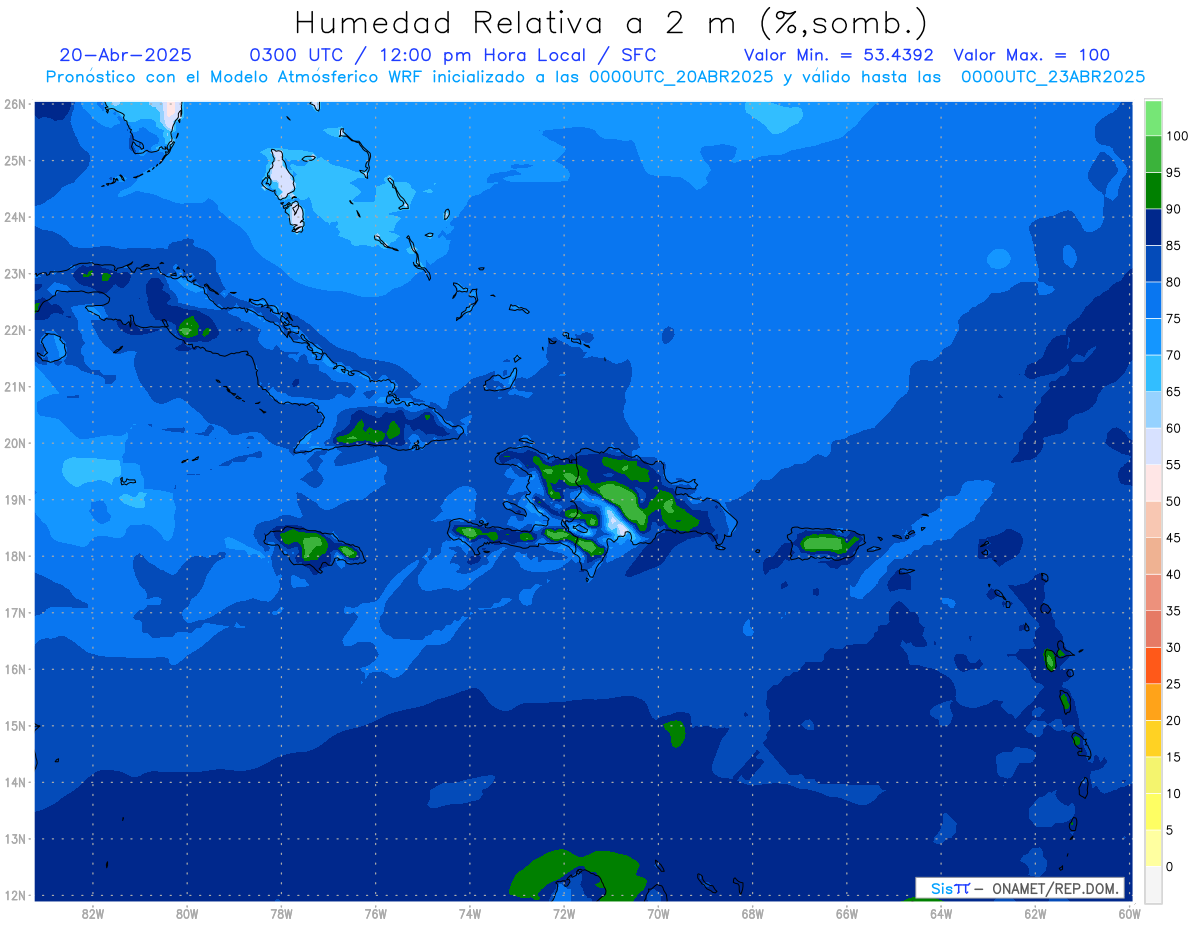Click the green legend swatch between 95 and 100
This screenshot has width=1200, height=927.
(1153, 154)
